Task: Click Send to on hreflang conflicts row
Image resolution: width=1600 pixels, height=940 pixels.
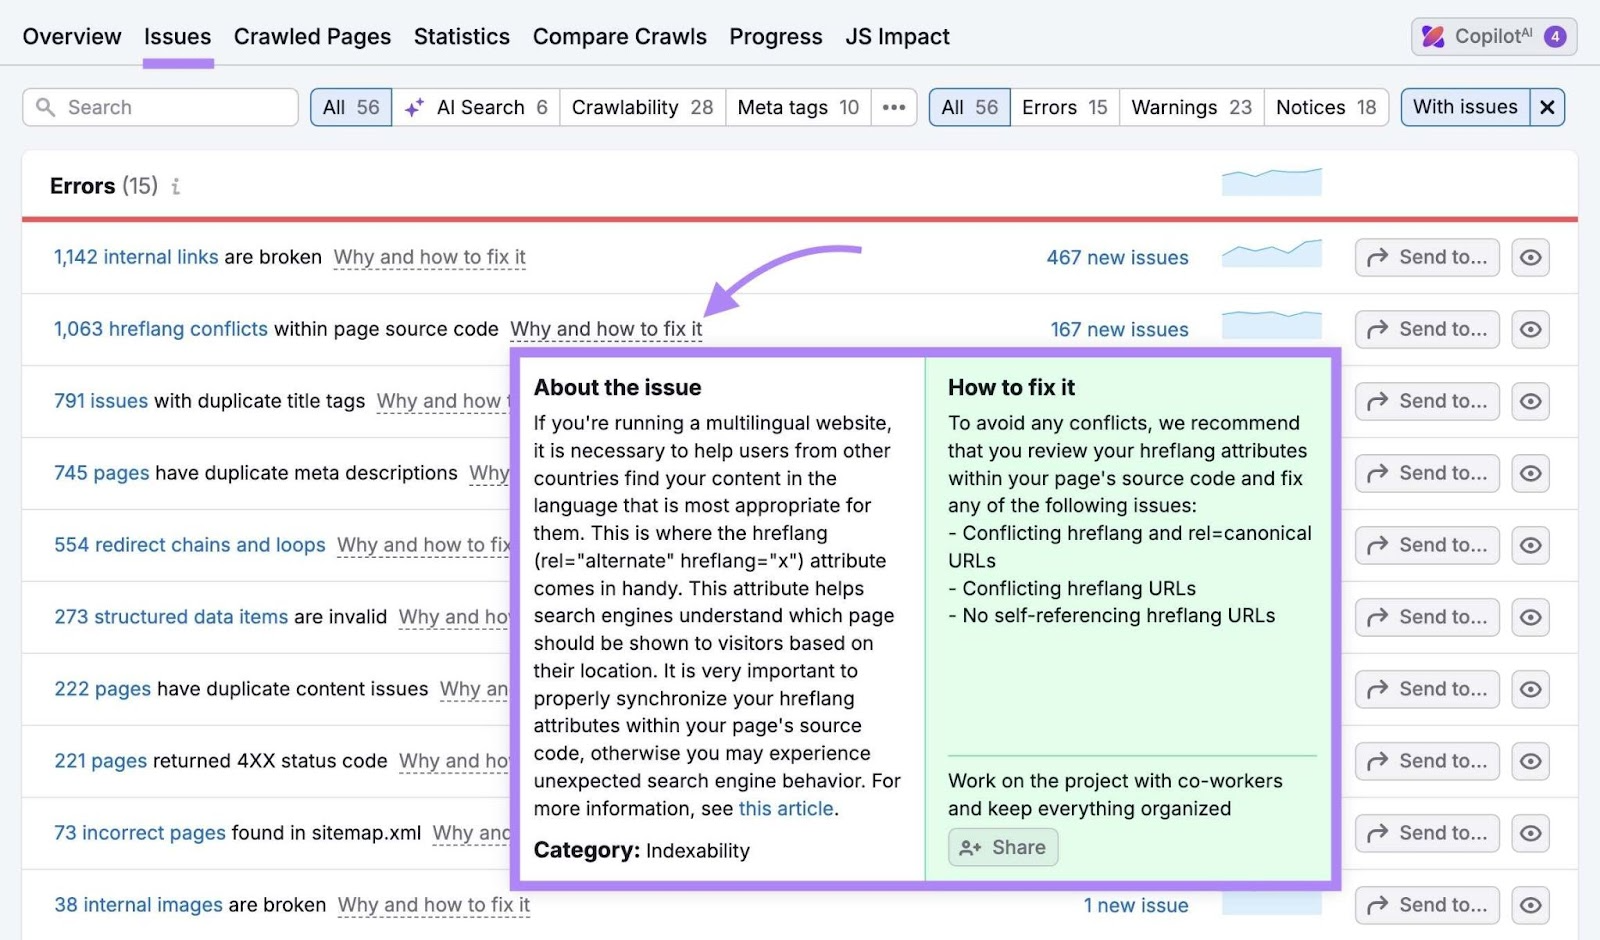Action: [1427, 329]
